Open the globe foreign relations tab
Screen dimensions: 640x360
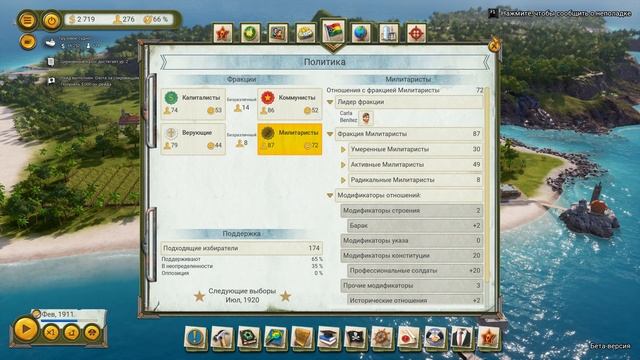(361, 33)
